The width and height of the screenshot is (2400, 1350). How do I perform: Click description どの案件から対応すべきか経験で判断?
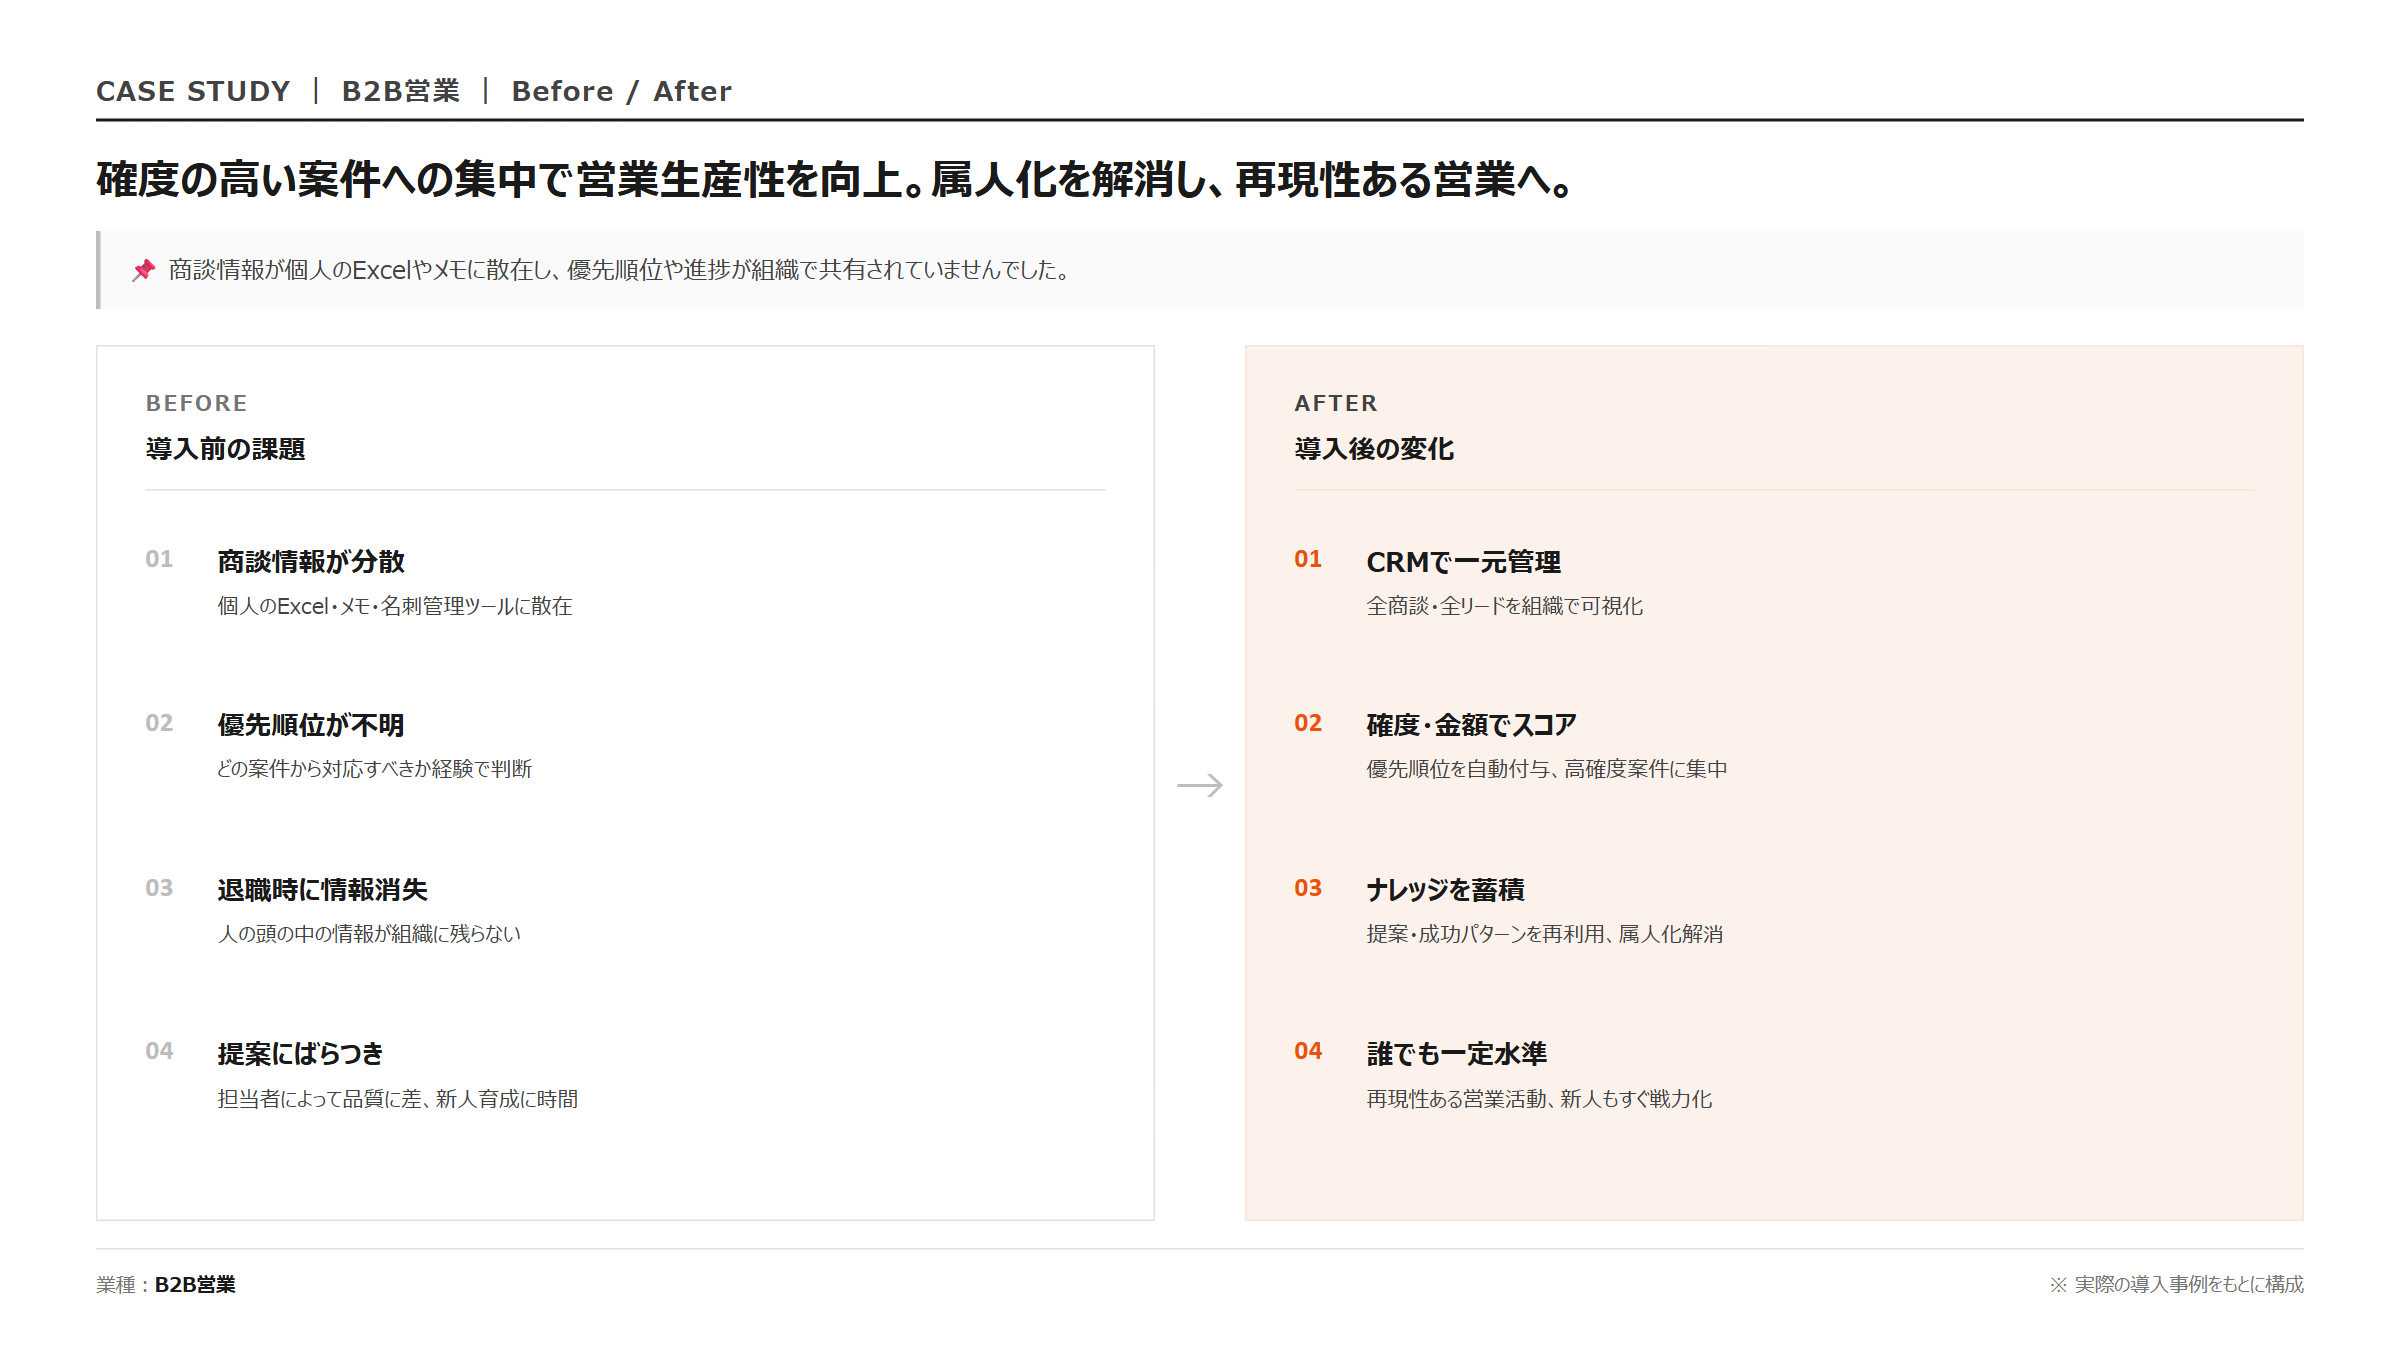pos(375,769)
